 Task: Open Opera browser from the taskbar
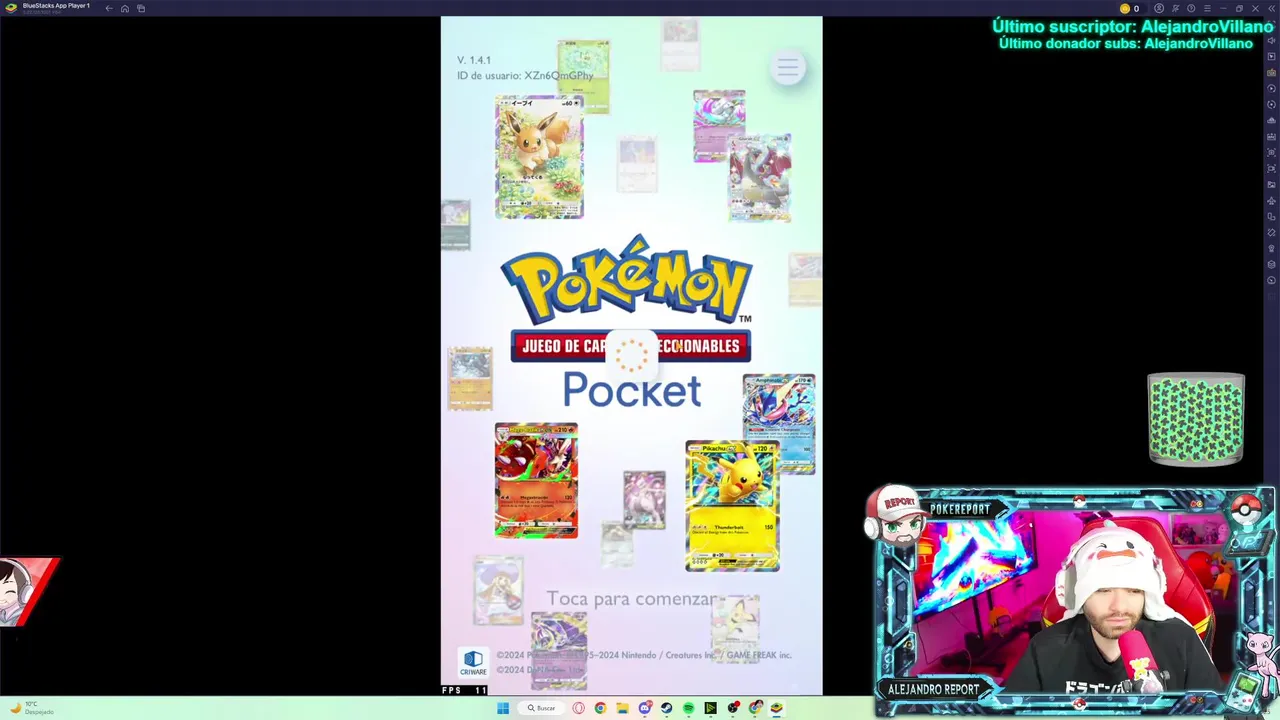coord(578,708)
